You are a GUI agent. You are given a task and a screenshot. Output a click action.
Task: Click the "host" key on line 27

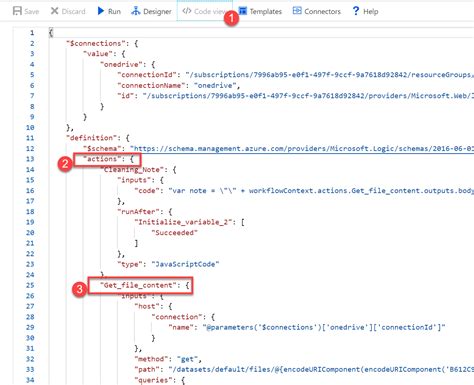[147, 306]
